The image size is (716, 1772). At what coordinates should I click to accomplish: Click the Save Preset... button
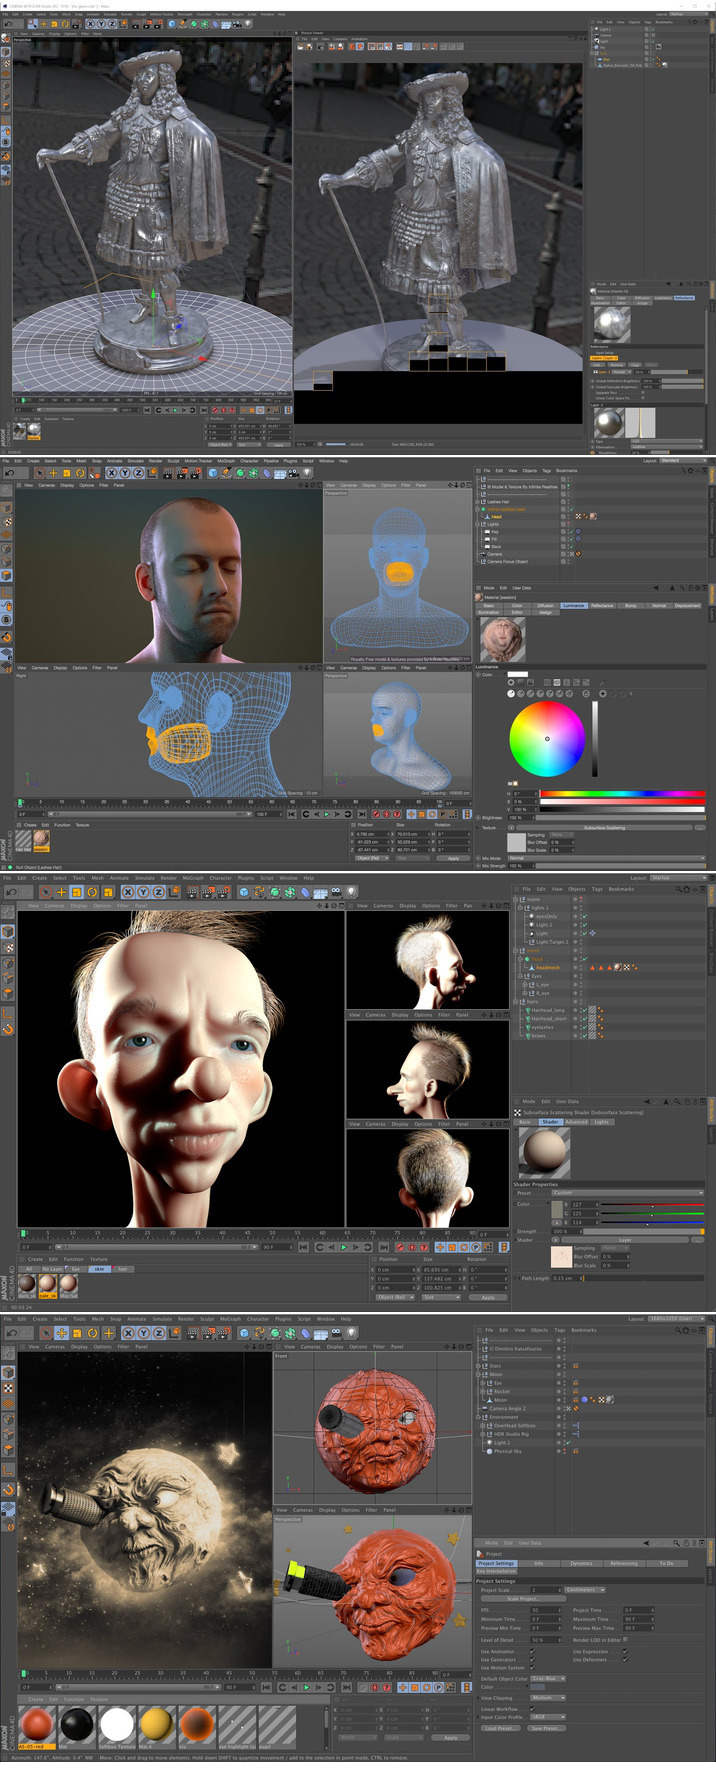coord(547,1728)
